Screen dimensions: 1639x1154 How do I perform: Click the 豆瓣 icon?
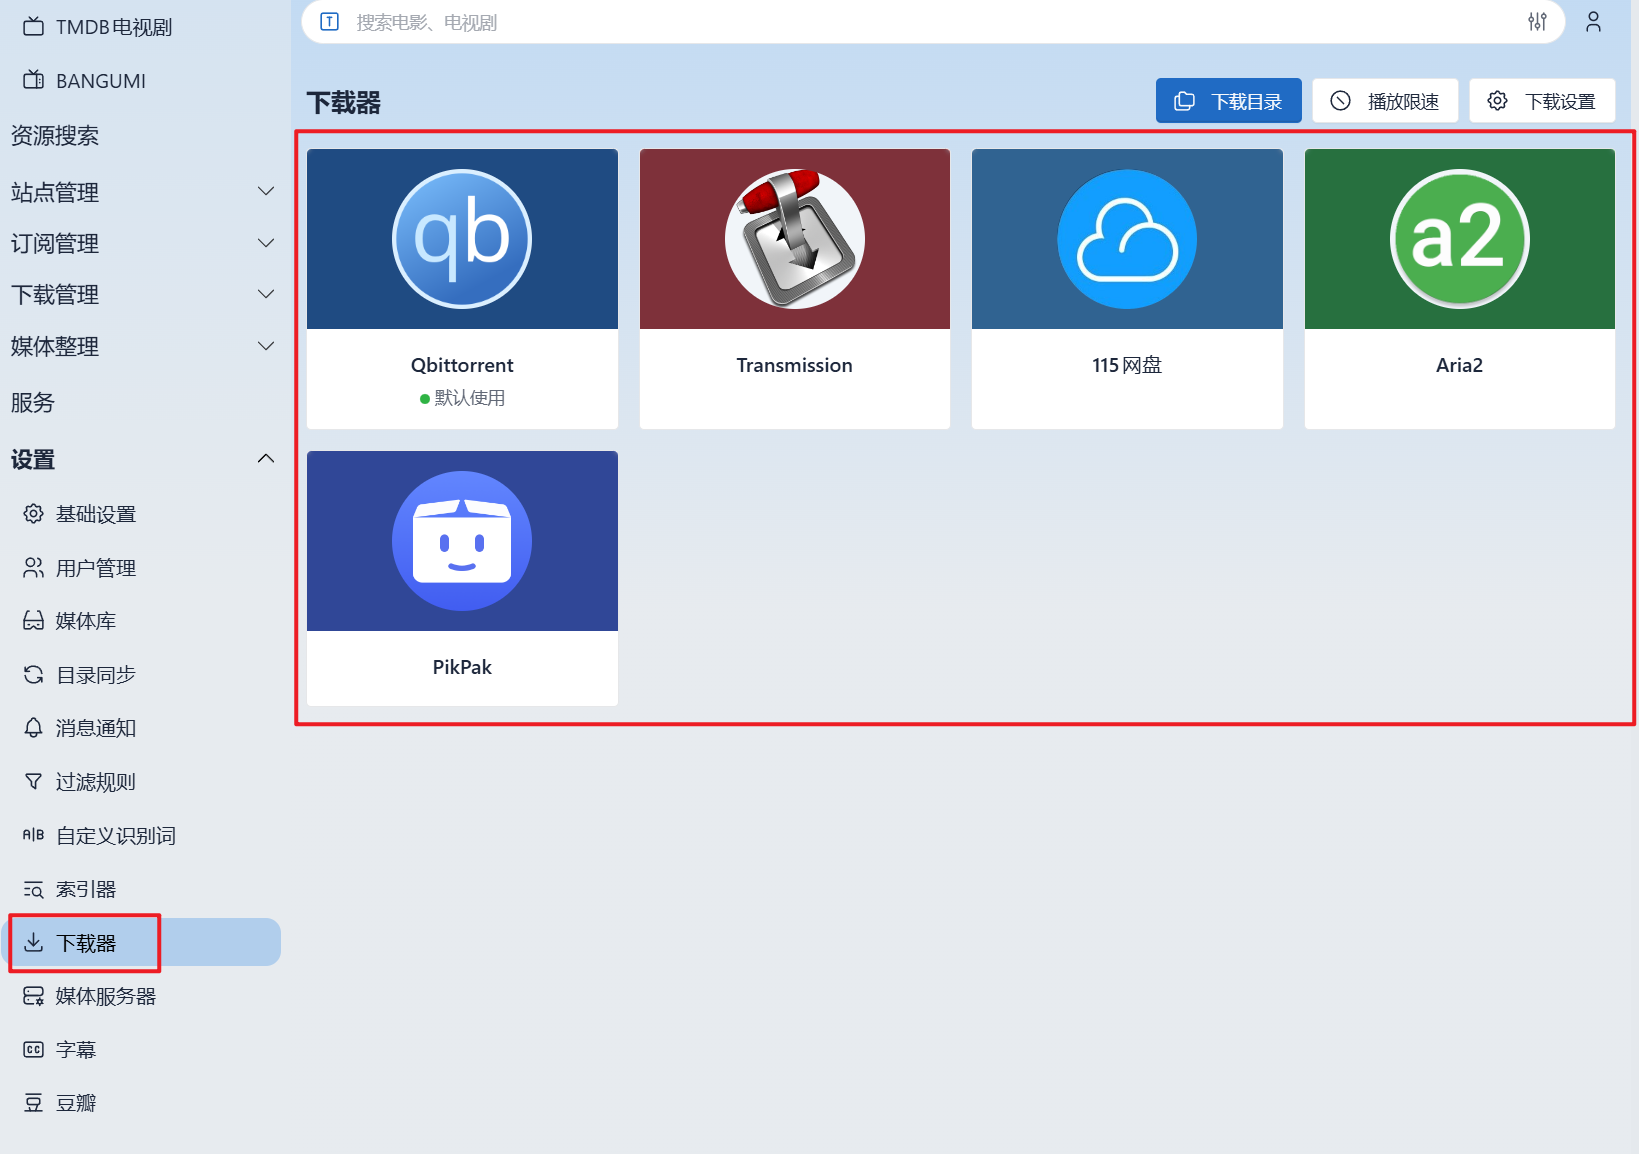point(33,1103)
